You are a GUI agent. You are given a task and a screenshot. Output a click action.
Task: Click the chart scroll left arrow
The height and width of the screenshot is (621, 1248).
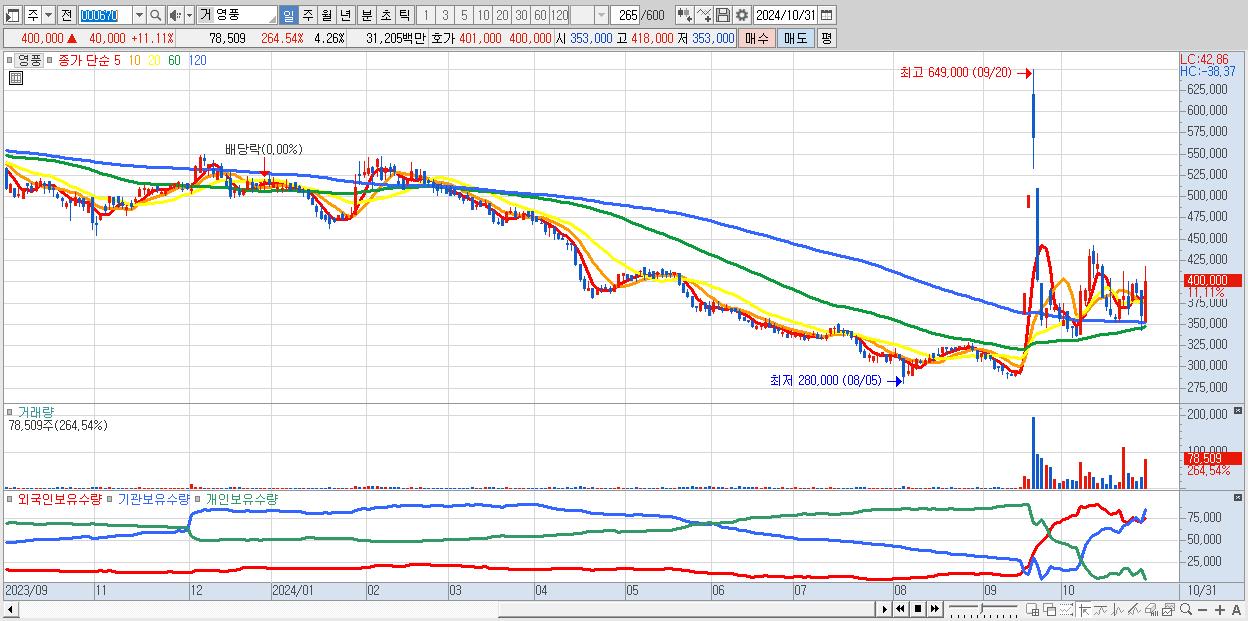(11, 609)
